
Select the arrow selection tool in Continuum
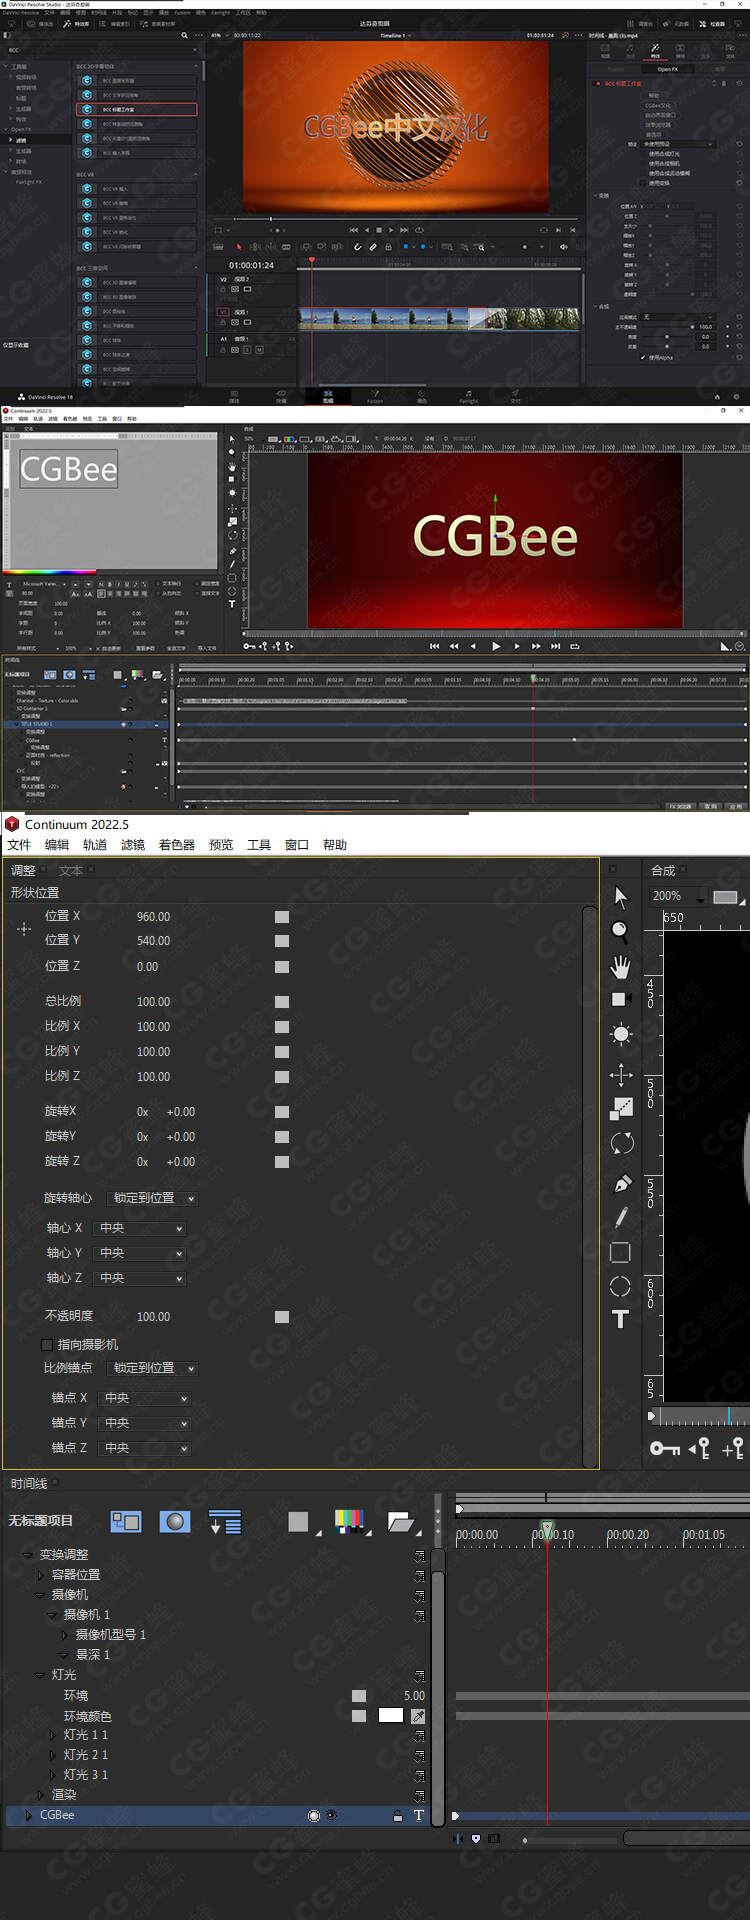[620, 897]
